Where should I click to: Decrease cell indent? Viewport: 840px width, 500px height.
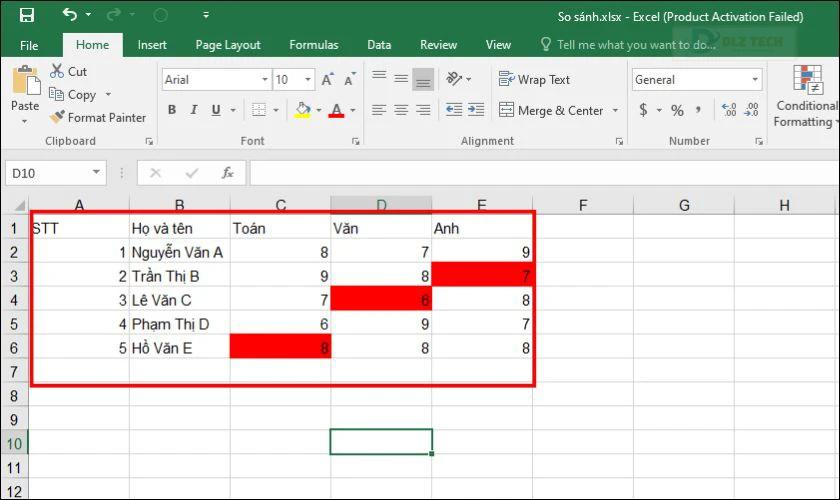[x=454, y=110]
